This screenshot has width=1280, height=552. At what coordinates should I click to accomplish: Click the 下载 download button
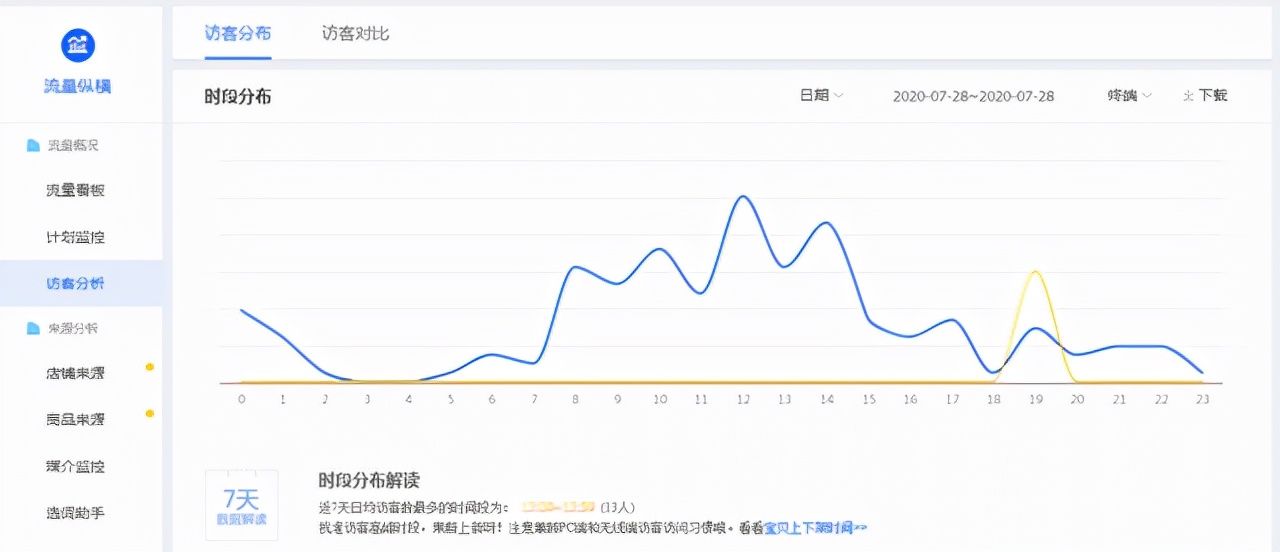point(1205,95)
